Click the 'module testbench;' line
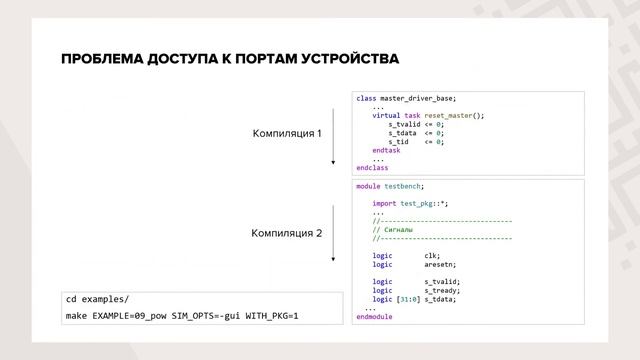Image resolution: width=640 pixels, height=360 pixels. pyautogui.click(x=390, y=186)
